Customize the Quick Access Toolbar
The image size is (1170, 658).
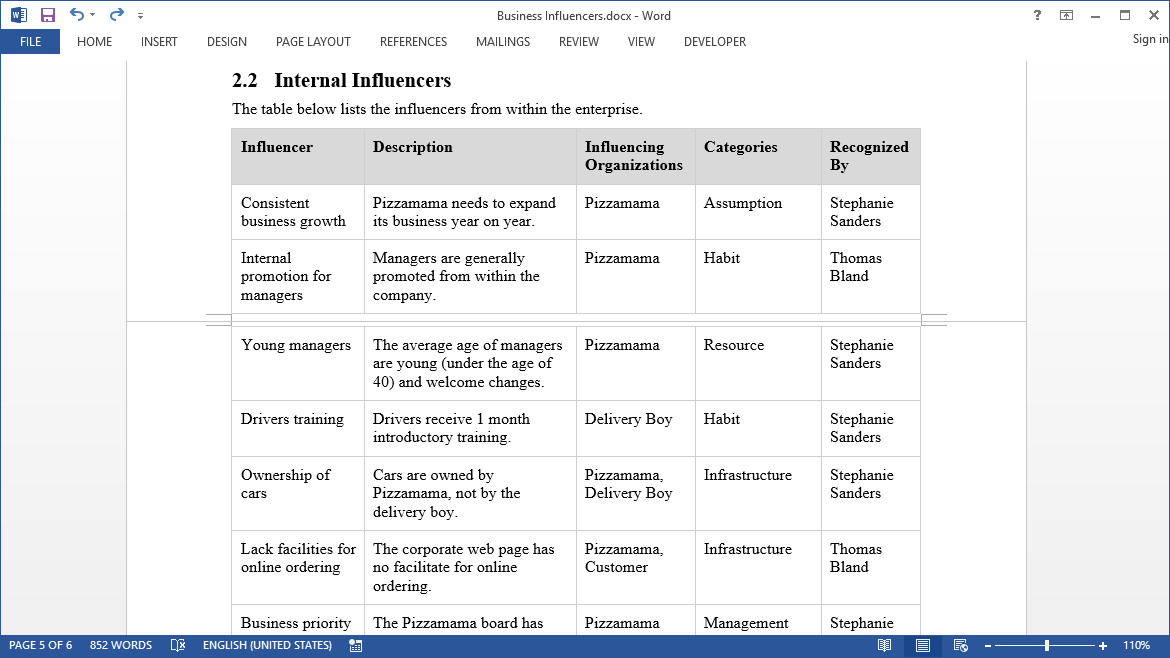(140, 14)
